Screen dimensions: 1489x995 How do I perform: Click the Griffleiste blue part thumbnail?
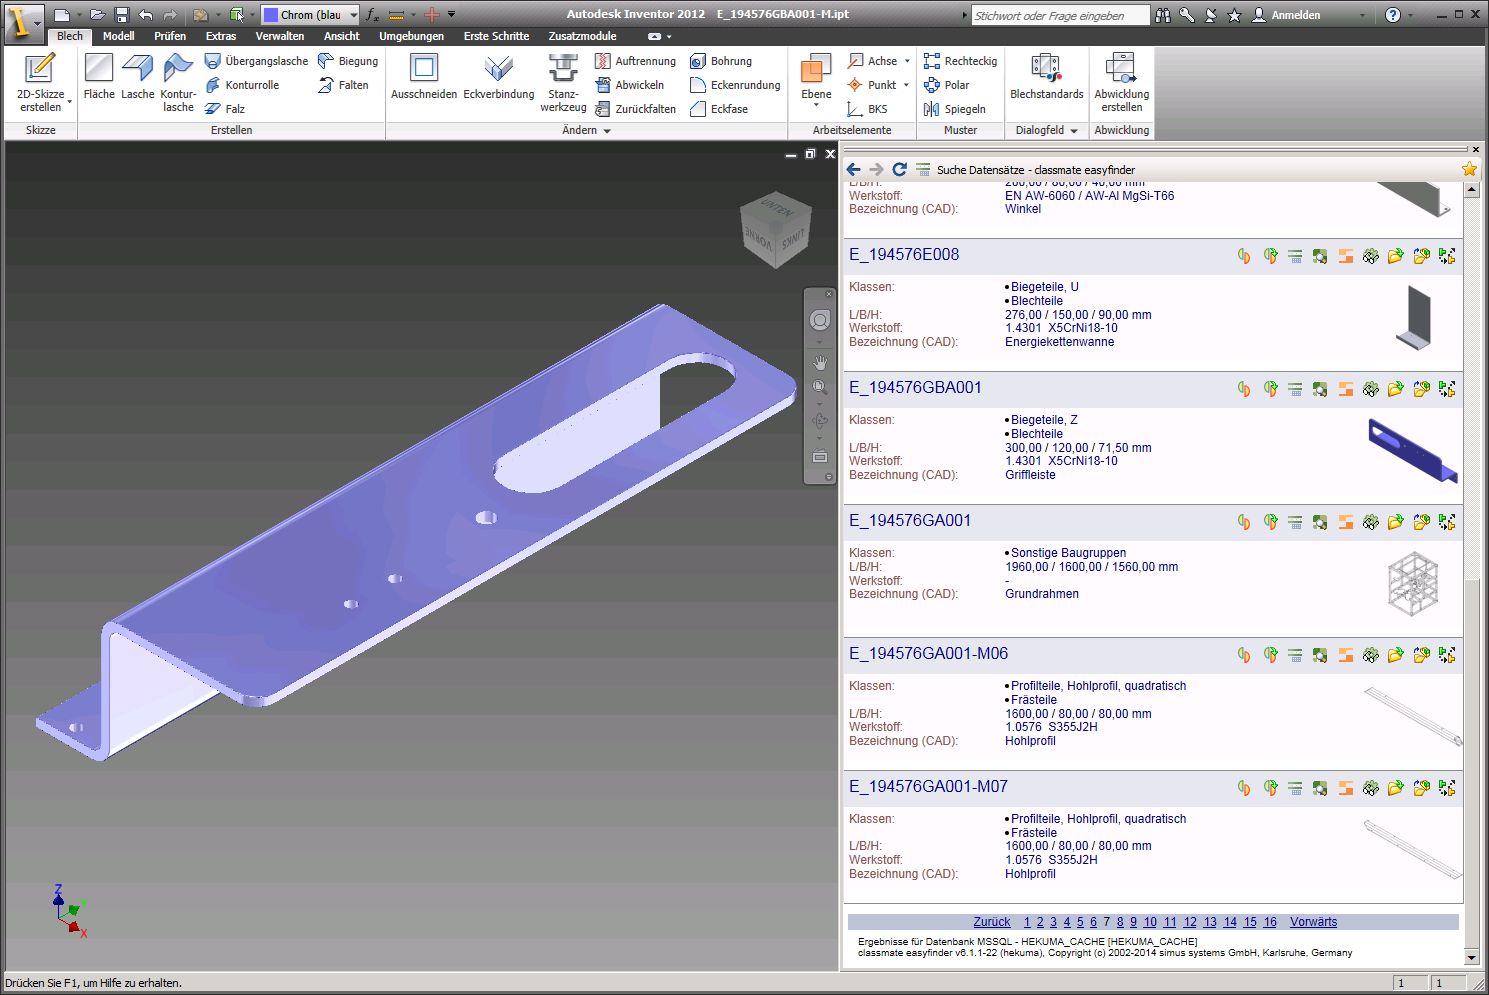click(x=1412, y=449)
